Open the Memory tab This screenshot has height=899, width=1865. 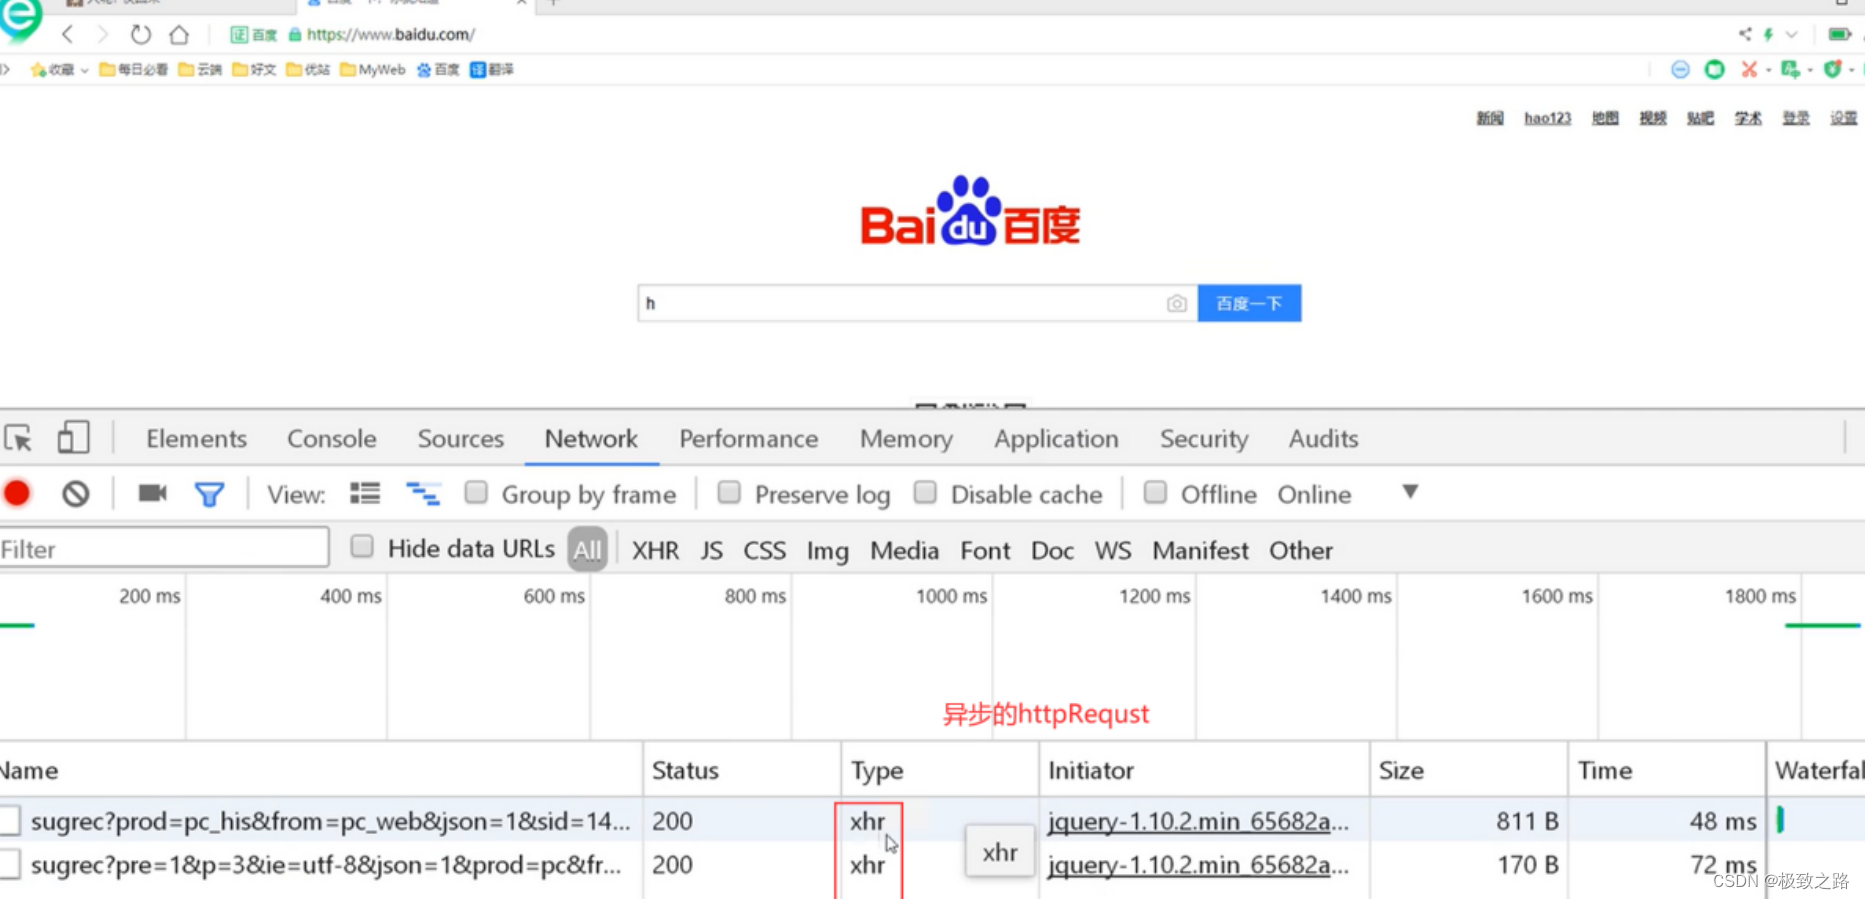[906, 438]
